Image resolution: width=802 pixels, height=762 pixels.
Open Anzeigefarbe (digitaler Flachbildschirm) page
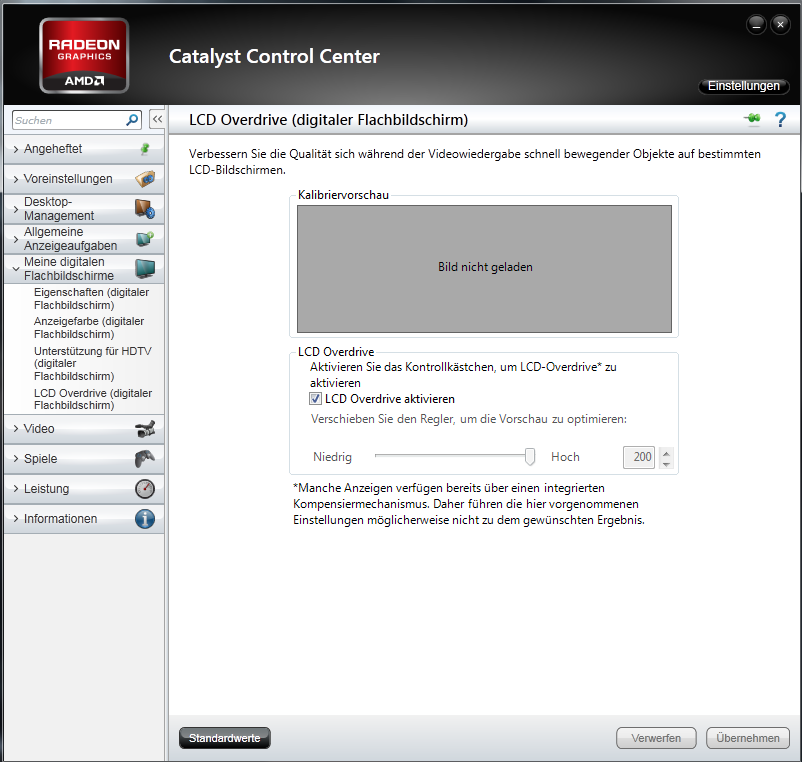coord(89,328)
